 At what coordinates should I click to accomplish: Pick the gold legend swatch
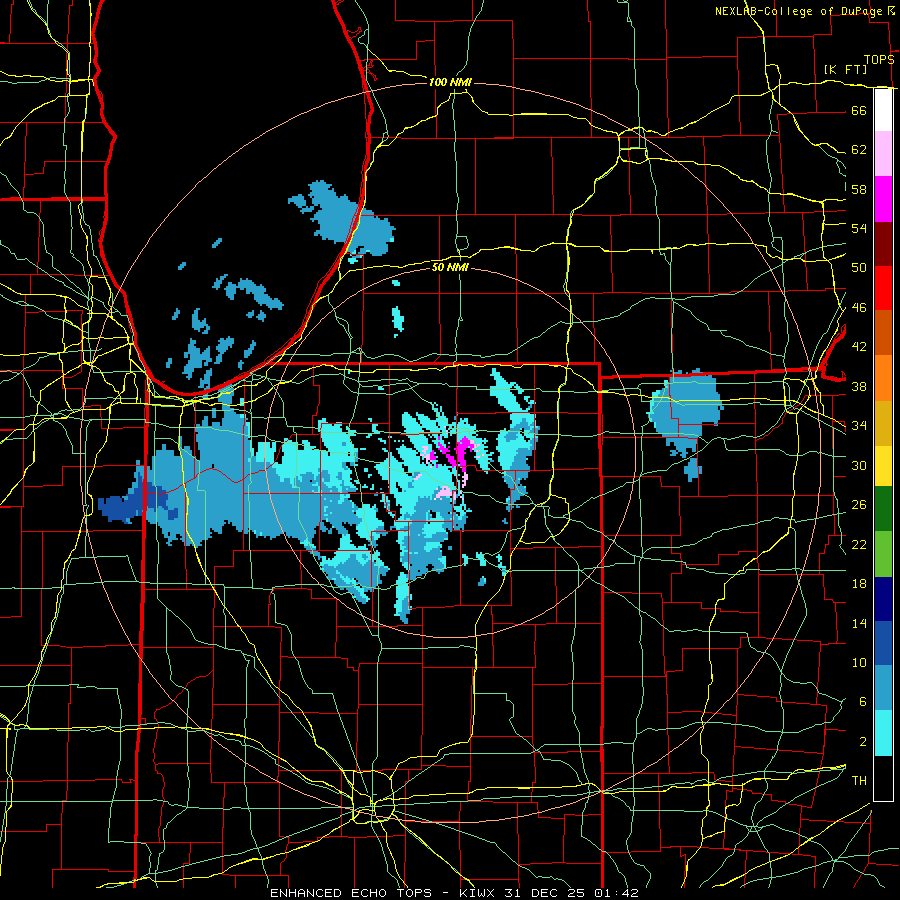[883, 423]
